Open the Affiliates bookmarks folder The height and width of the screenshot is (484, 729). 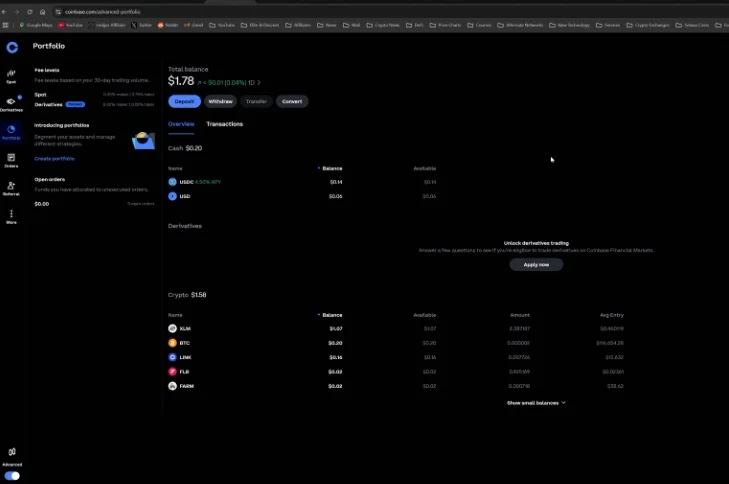click(298, 25)
